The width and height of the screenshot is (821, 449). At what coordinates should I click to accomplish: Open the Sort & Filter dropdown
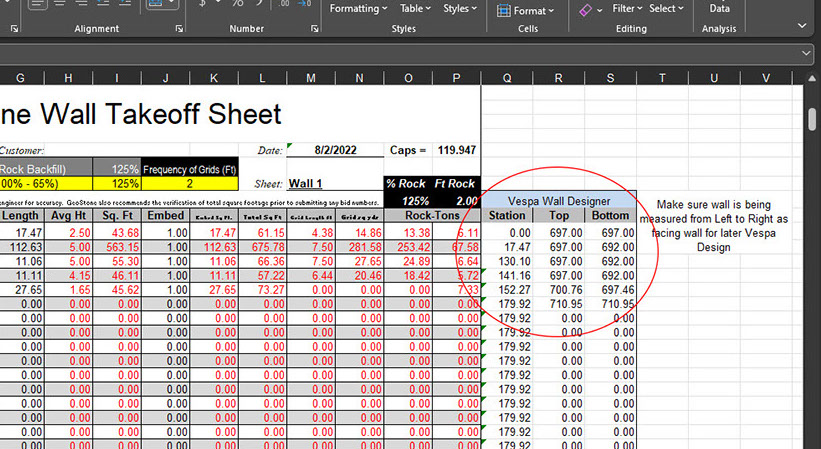(x=628, y=8)
